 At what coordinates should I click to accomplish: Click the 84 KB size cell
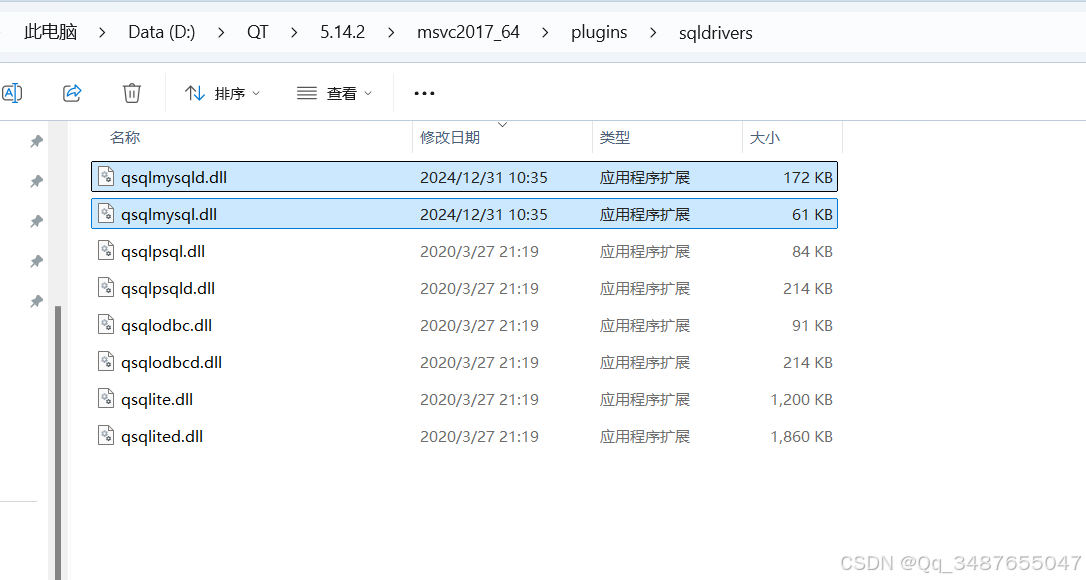click(812, 252)
